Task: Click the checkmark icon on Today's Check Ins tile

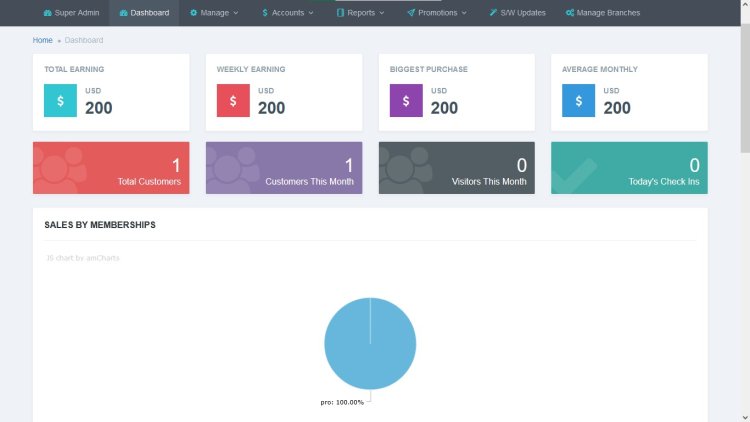Action: [574, 176]
